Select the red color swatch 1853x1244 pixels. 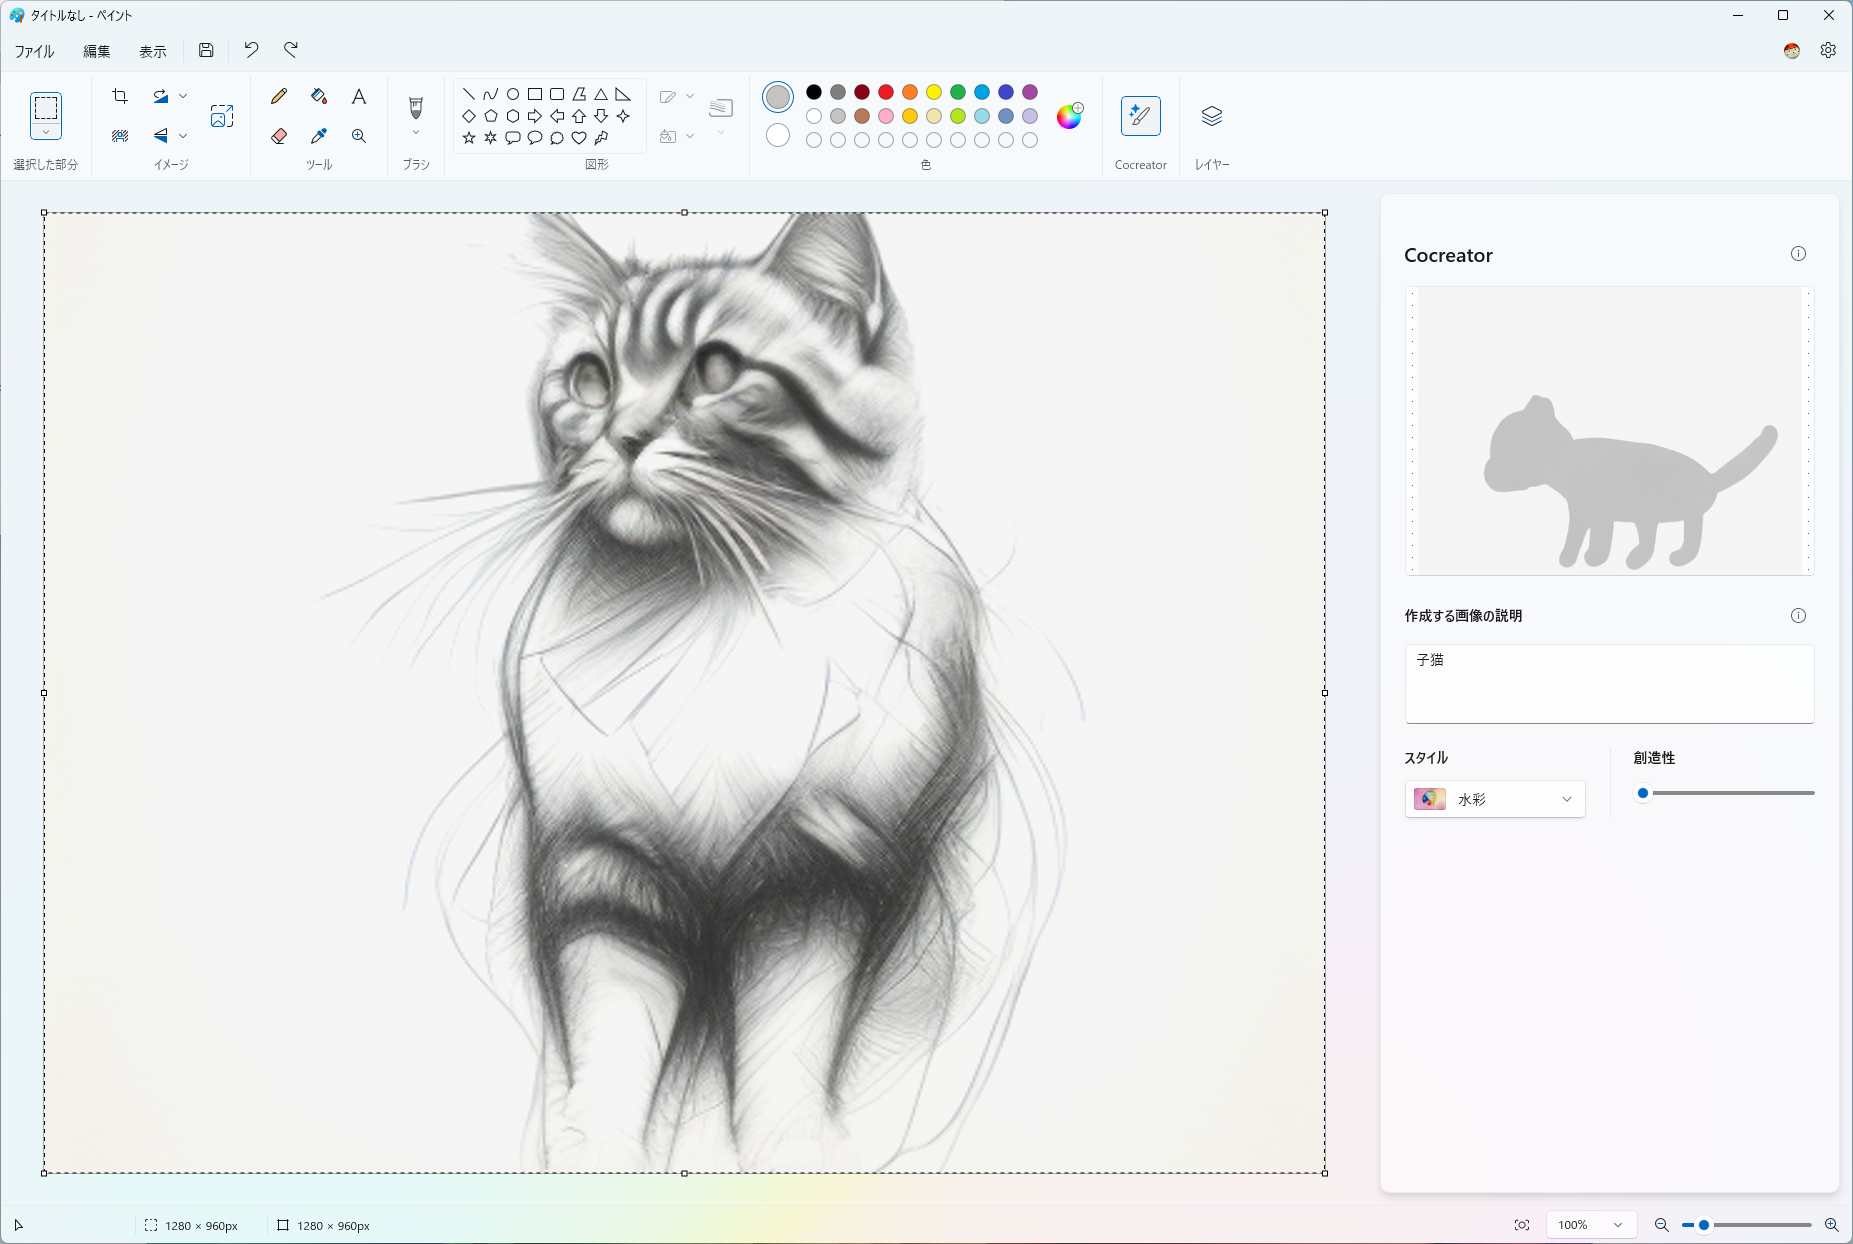[x=885, y=92]
